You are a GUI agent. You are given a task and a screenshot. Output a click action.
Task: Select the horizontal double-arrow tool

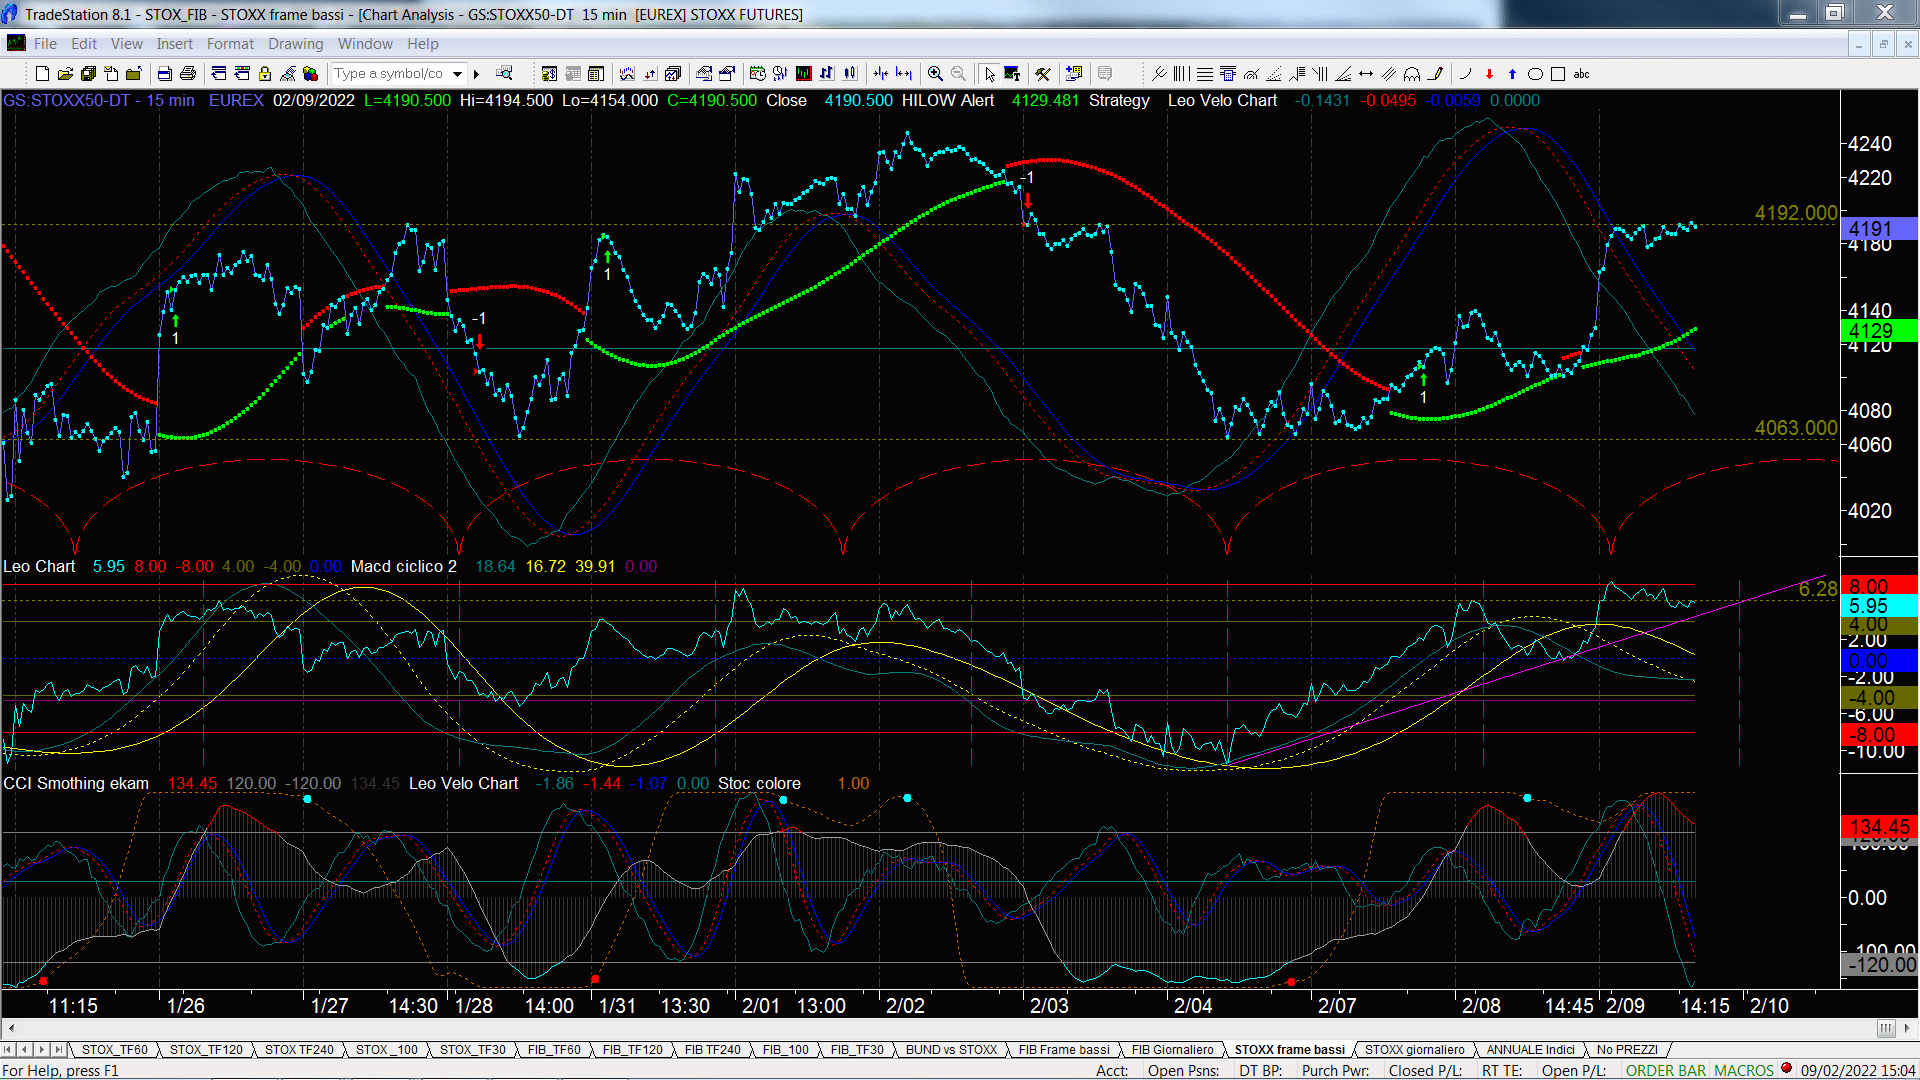click(1366, 74)
